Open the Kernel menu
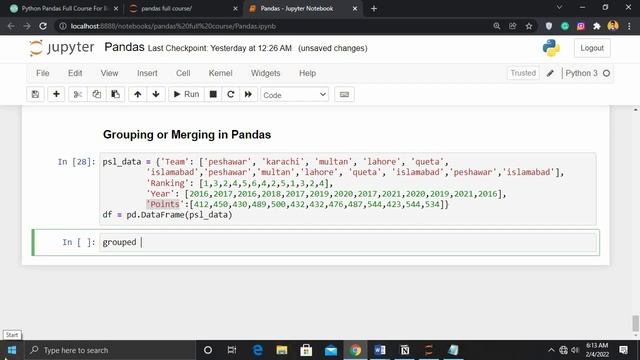Screen dimensions: 640x360 coord(220,73)
